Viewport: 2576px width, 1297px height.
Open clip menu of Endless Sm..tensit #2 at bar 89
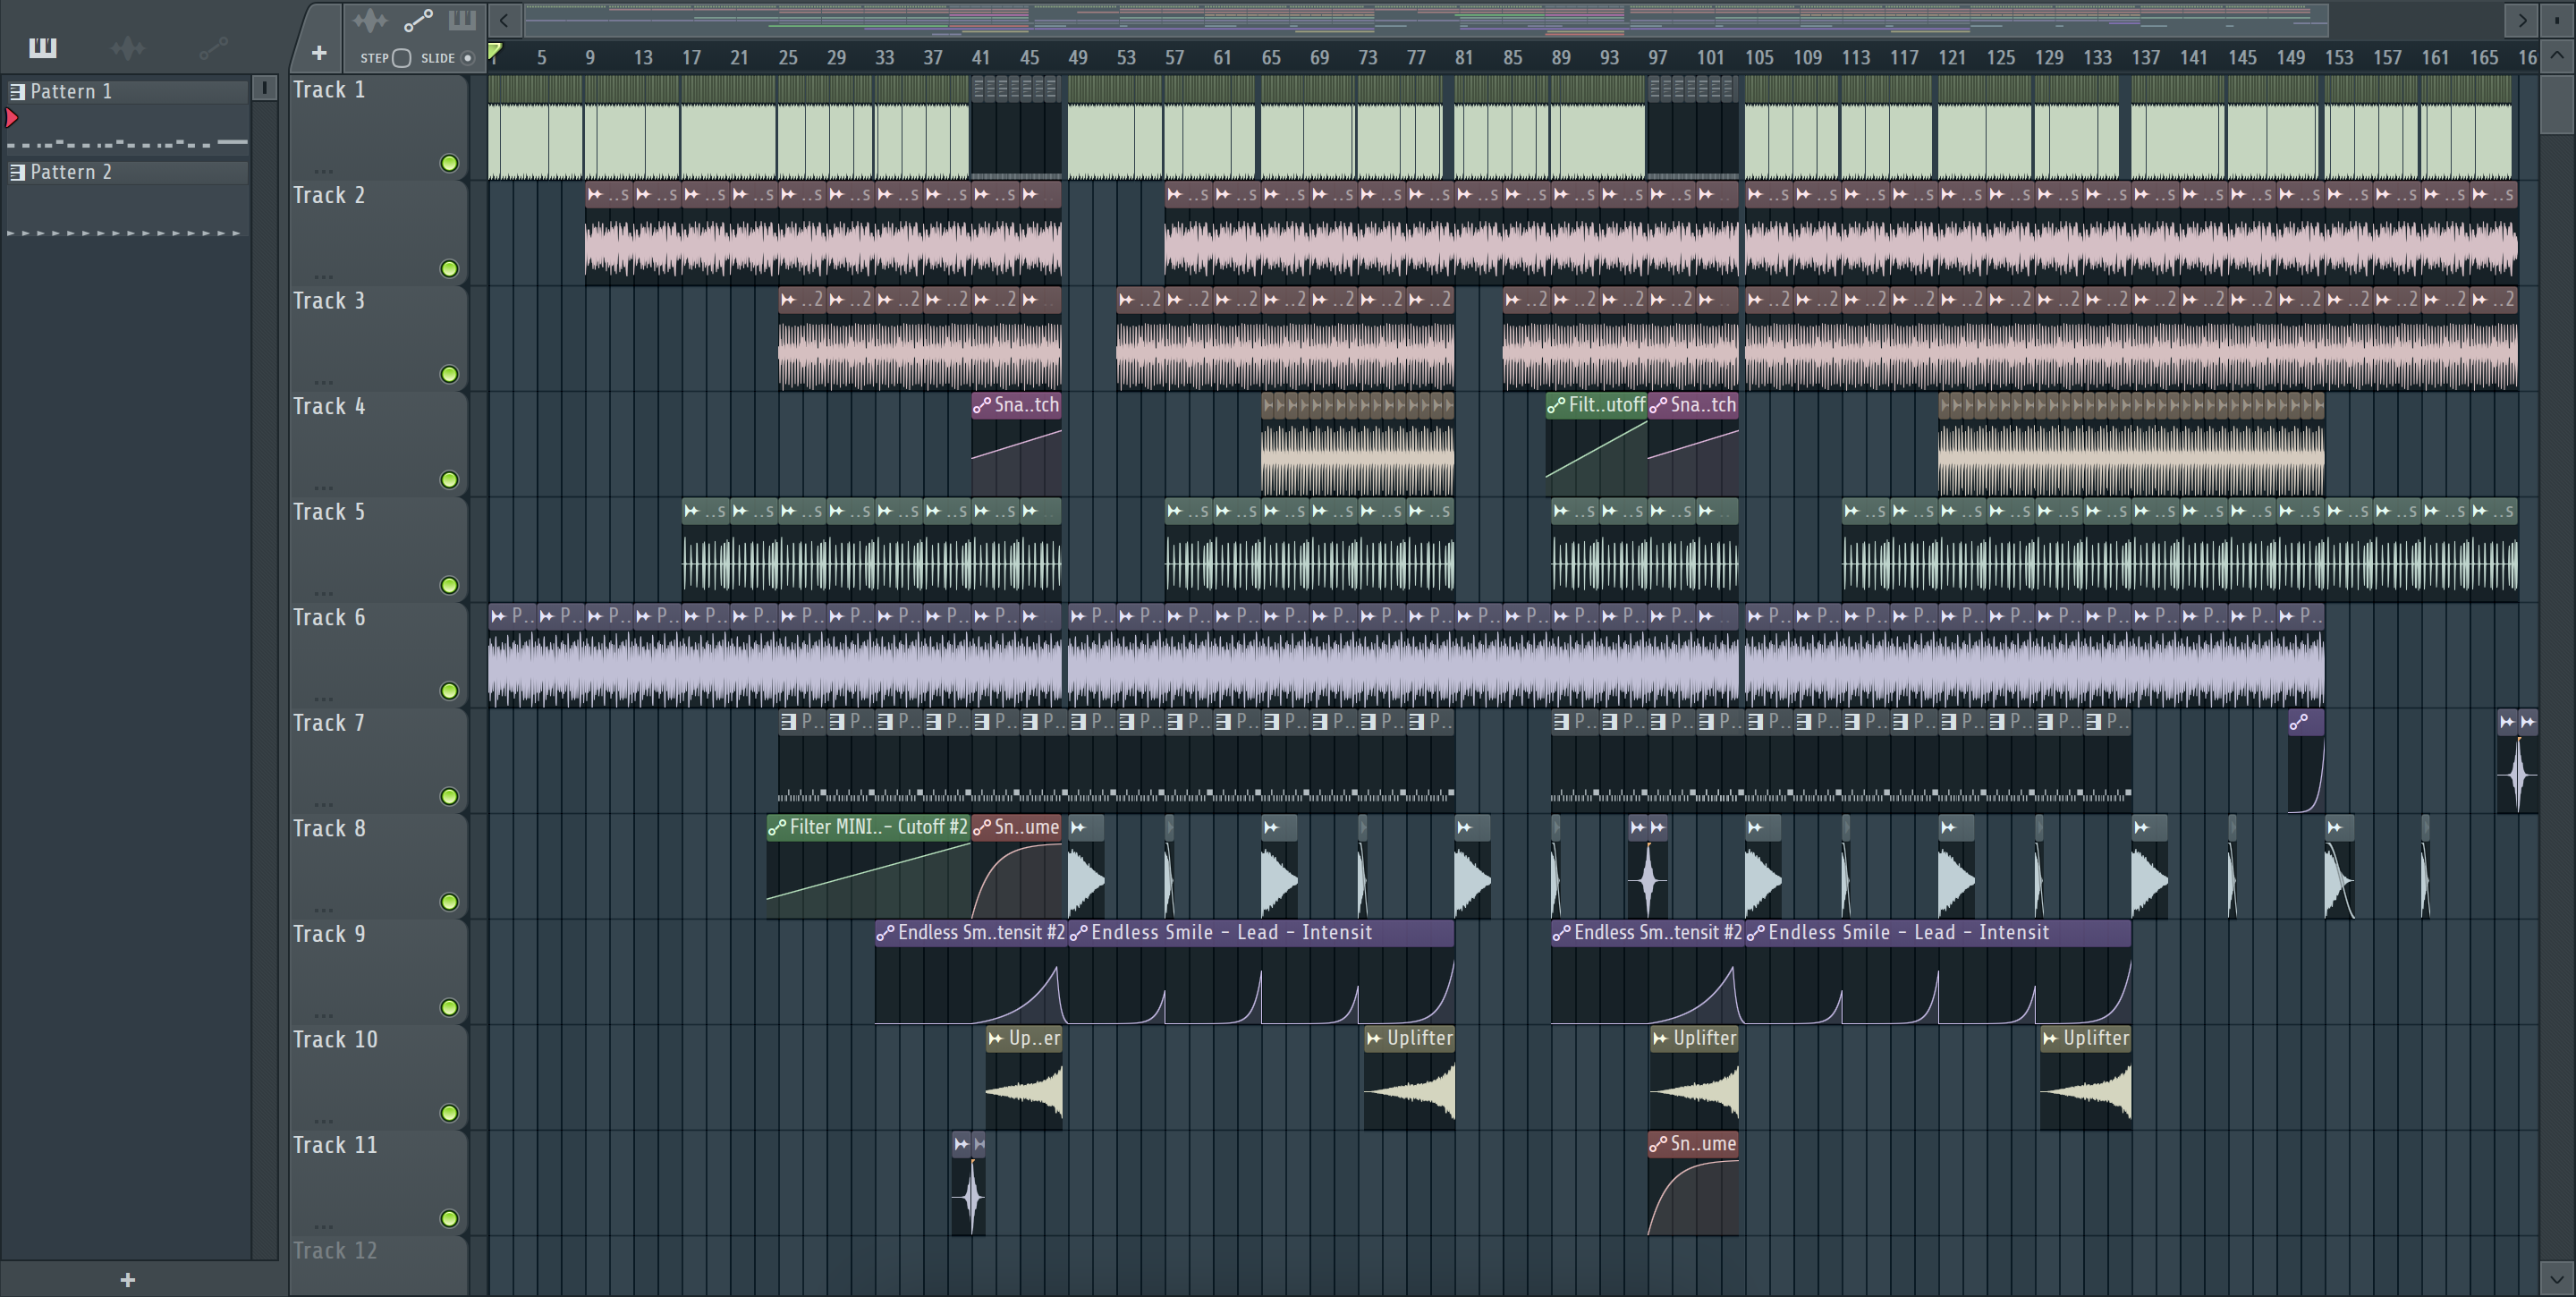click(x=1561, y=933)
